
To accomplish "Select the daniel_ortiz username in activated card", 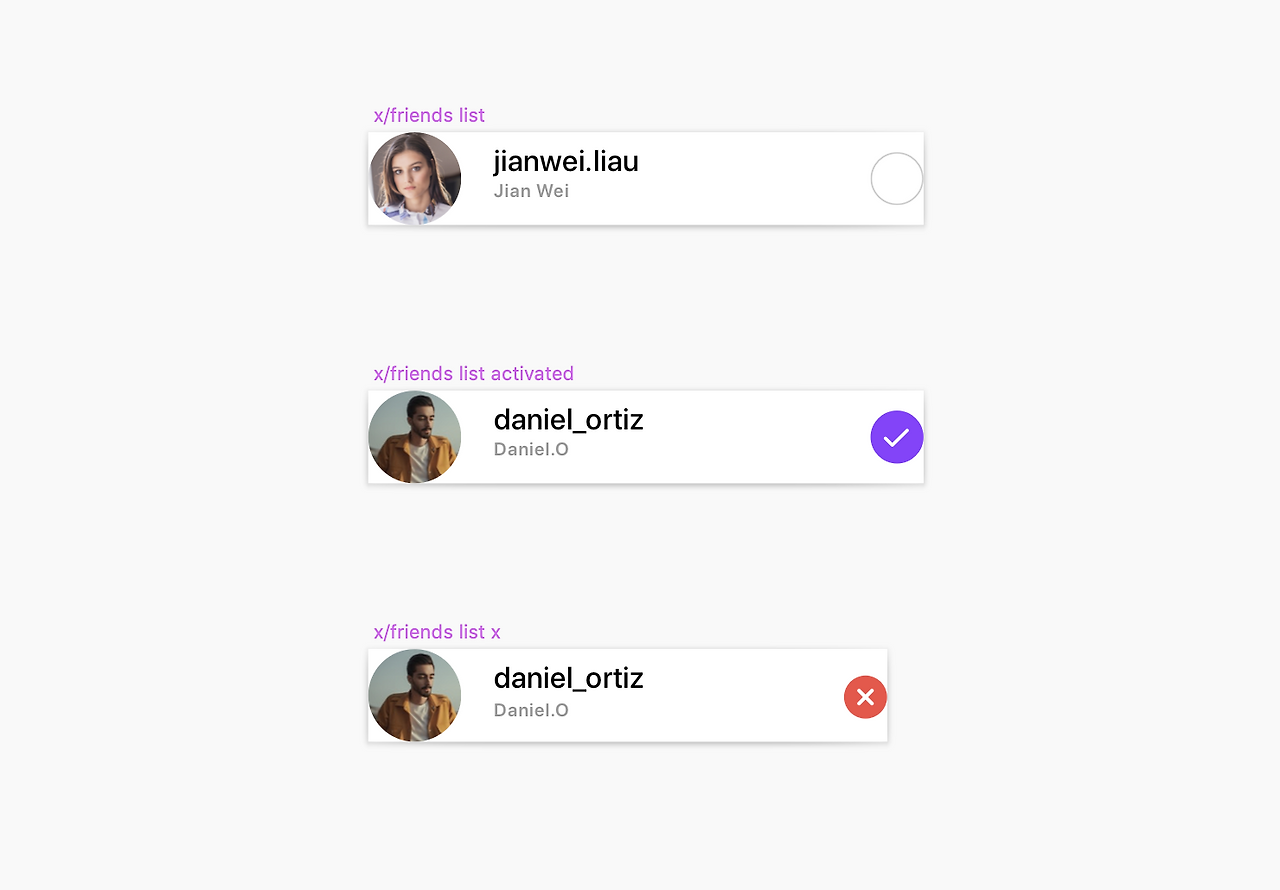I will coord(568,420).
